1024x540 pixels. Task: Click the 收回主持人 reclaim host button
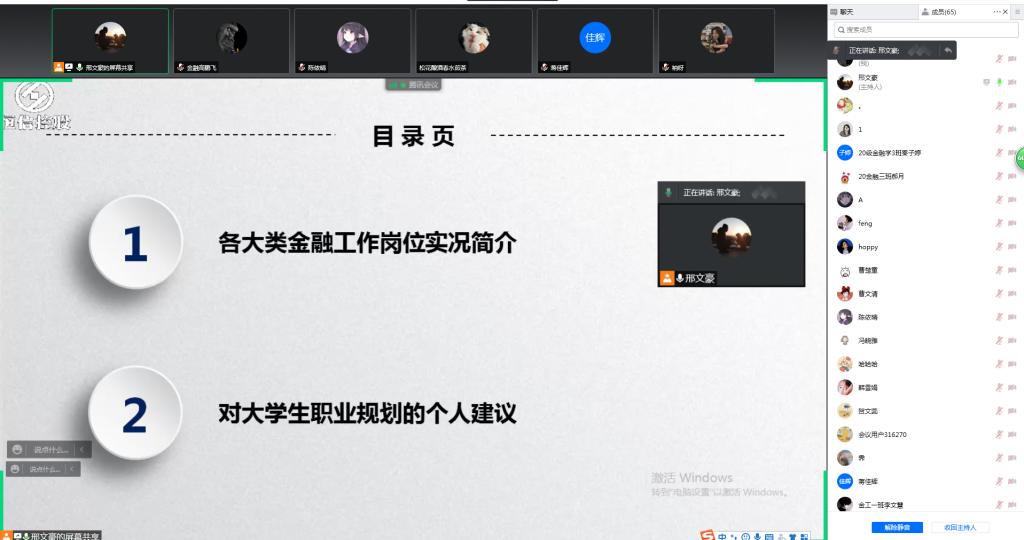click(x=960, y=526)
